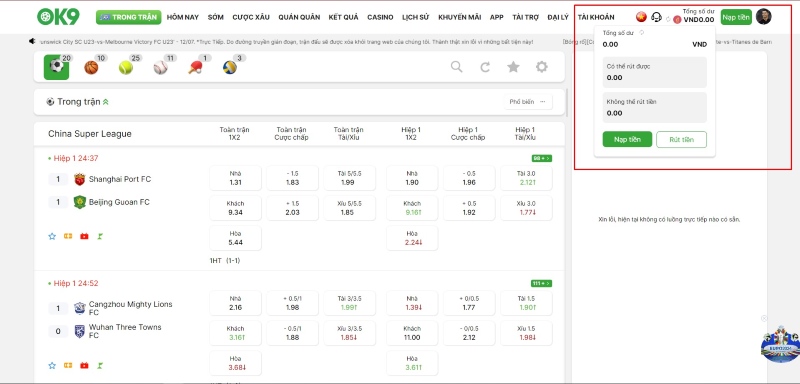Screen dimensions: 800x384
Task: Open the magnifier search icon
Action: click(x=457, y=67)
